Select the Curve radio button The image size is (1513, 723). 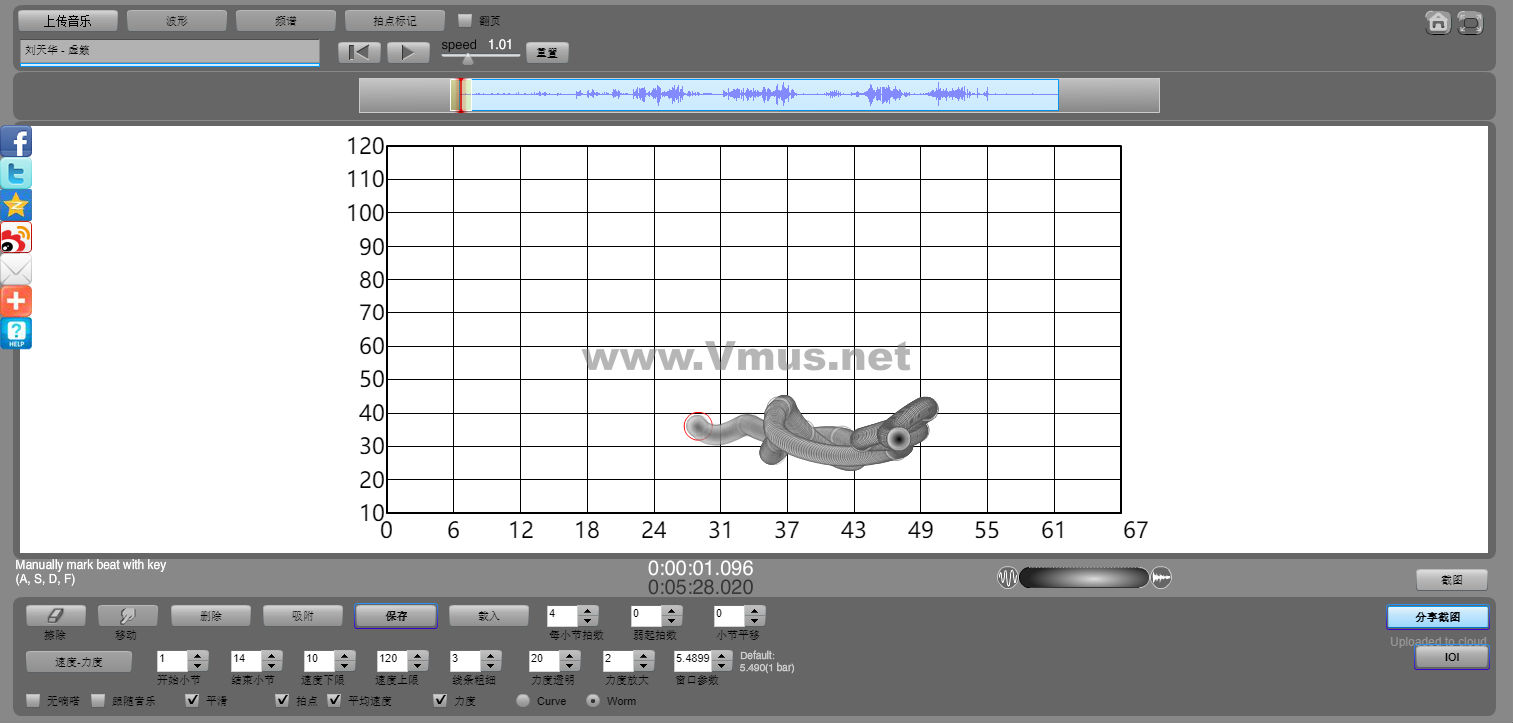tap(523, 701)
